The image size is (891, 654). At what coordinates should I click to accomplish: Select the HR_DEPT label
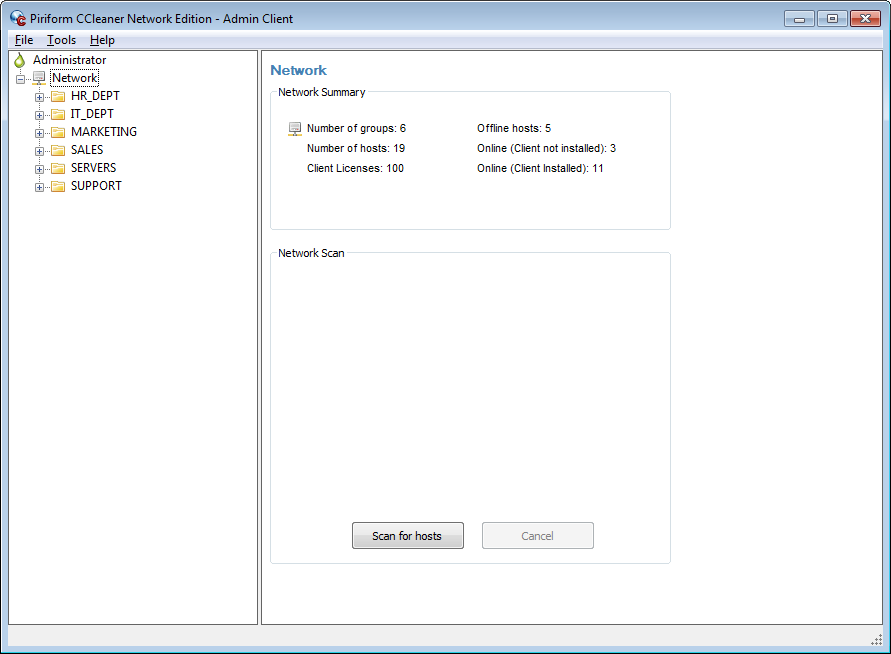pyautogui.click(x=95, y=96)
